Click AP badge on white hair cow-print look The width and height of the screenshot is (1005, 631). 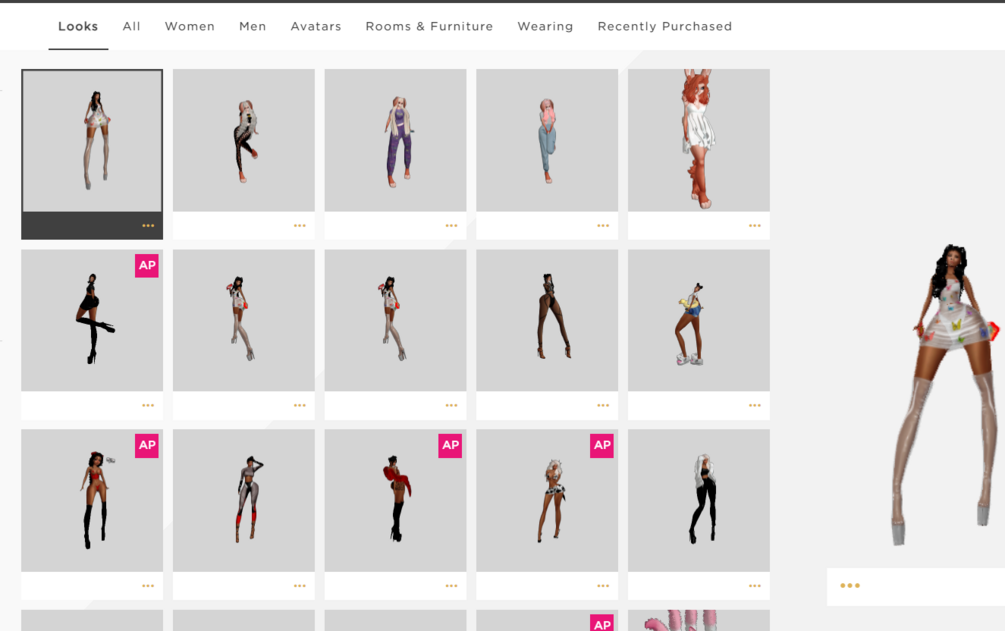click(602, 446)
